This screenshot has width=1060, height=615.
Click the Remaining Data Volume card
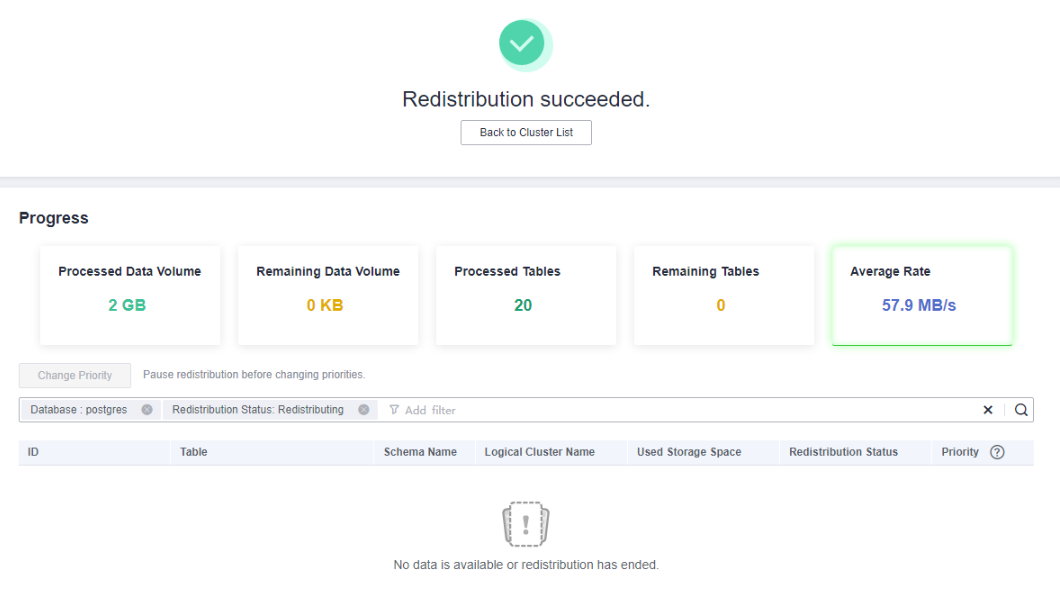tap(328, 295)
